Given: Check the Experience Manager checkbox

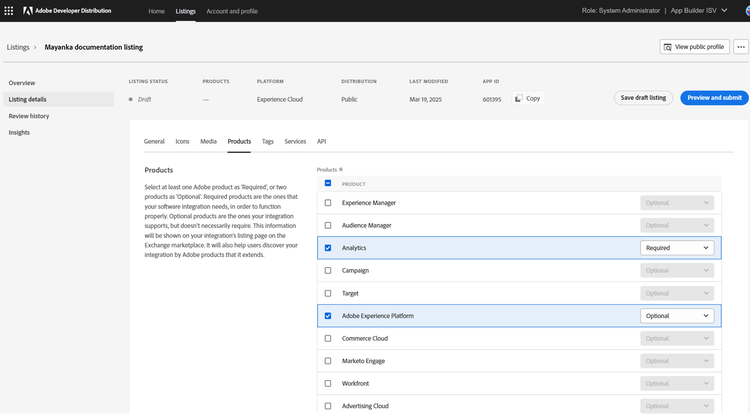Looking at the screenshot, I should coord(328,203).
